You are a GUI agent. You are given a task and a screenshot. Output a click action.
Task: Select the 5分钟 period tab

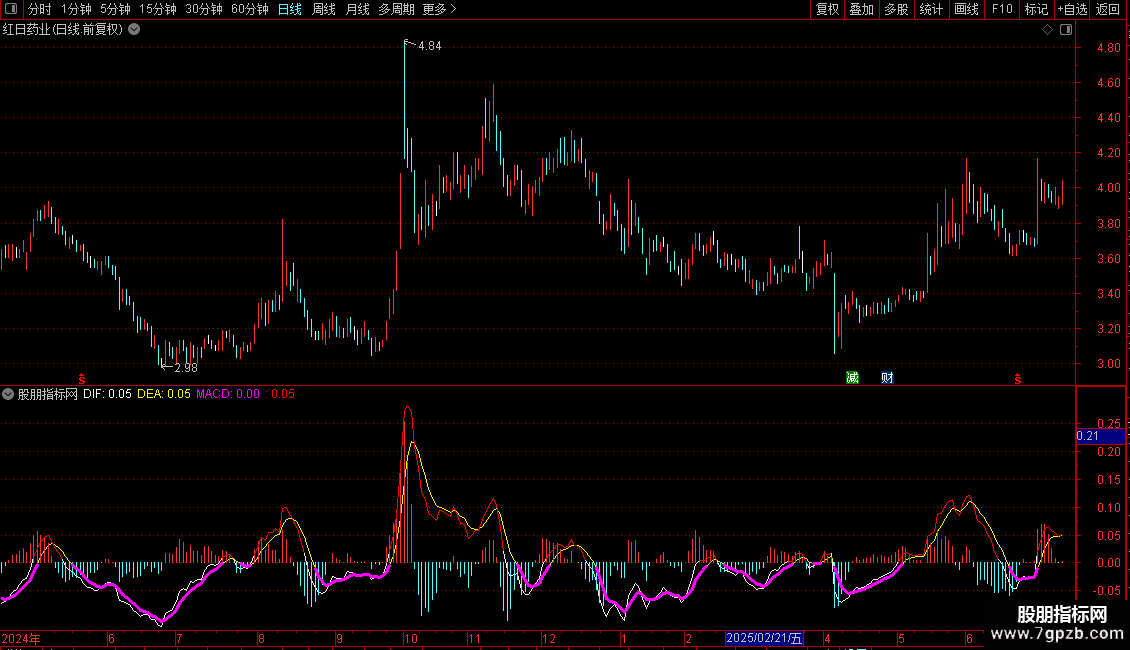pyautogui.click(x=115, y=9)
